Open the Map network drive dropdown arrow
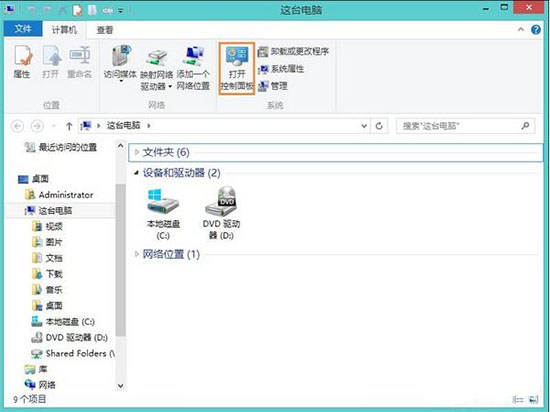This screenshot has height=412, width=550. click(170, 86)
